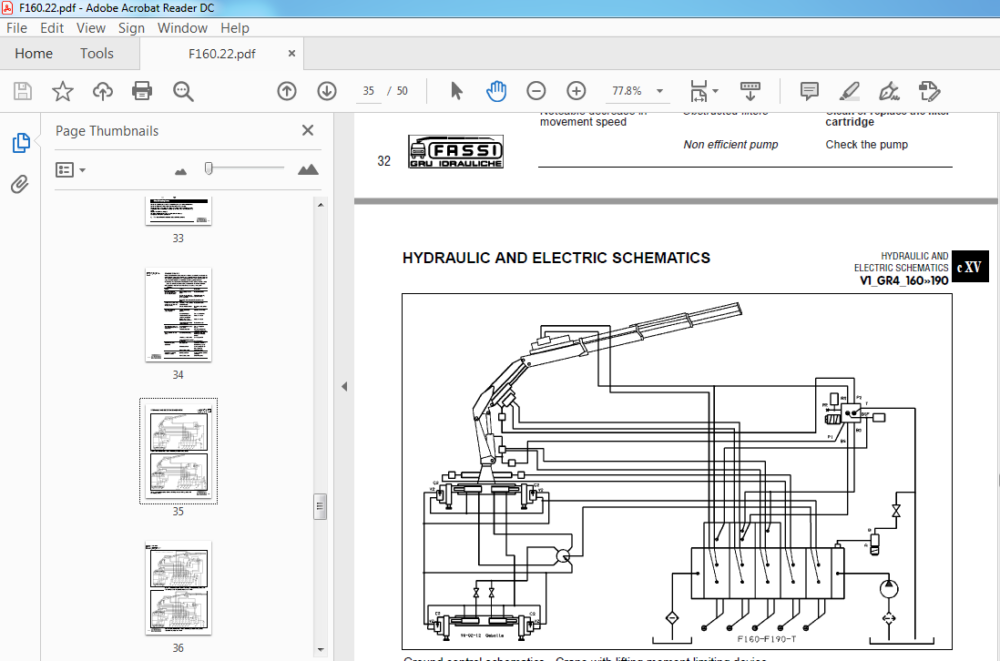1000x661 pixels.
Task: Go to previous page arrow
Action: click(287, 91)
